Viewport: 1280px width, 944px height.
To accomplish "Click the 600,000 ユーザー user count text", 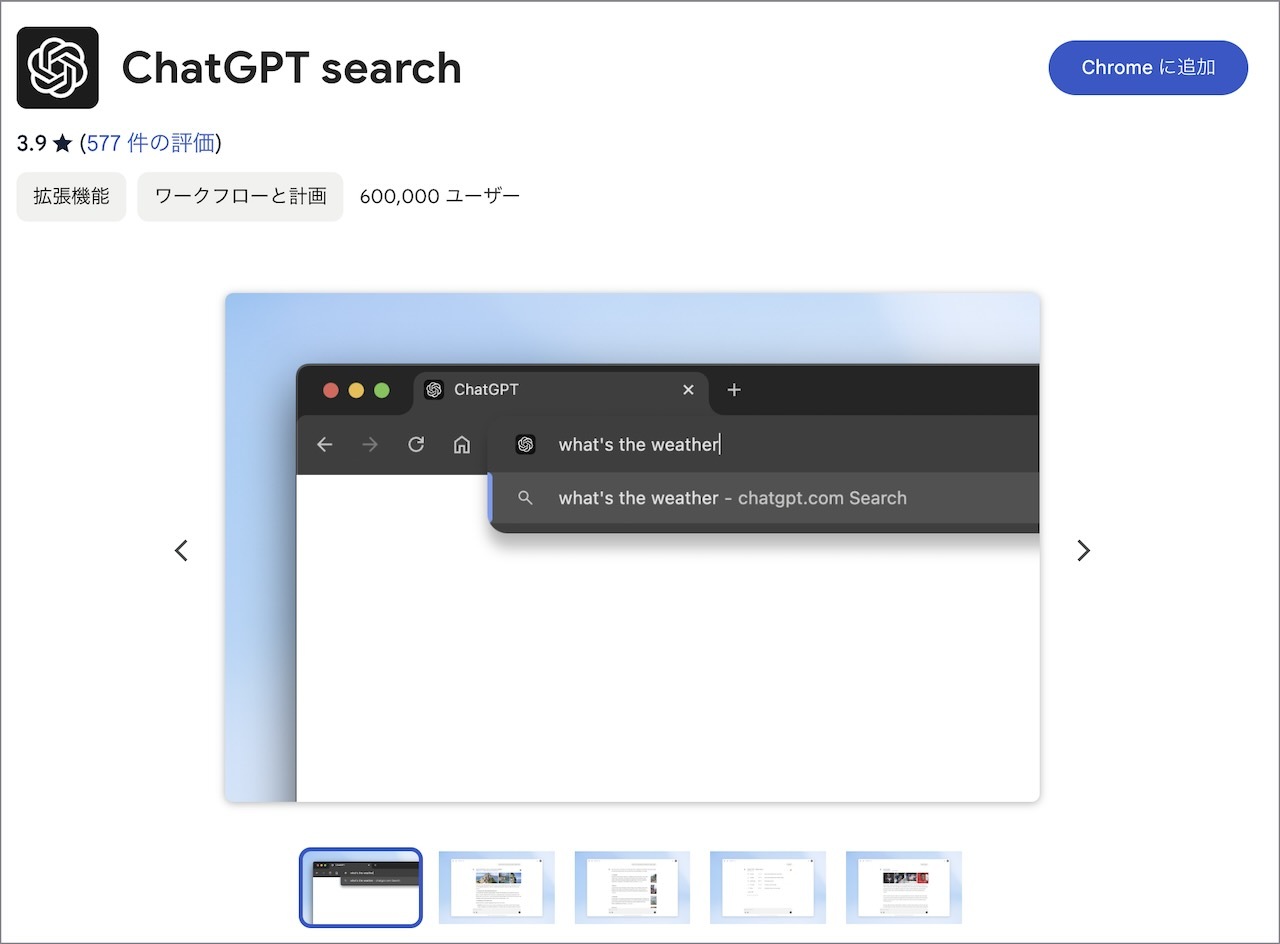I will (x=440, y=196).
